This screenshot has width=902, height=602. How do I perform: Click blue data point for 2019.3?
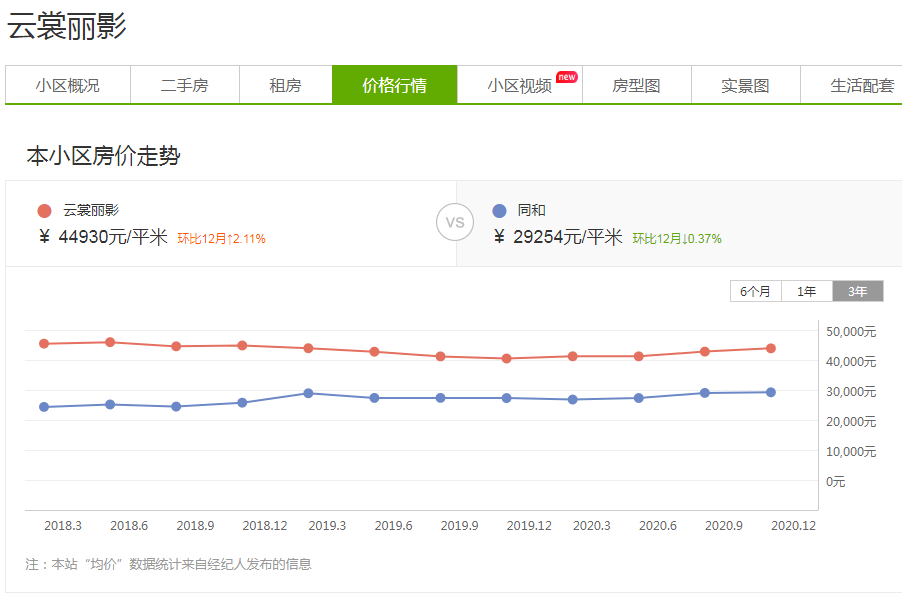pos(308,393)
